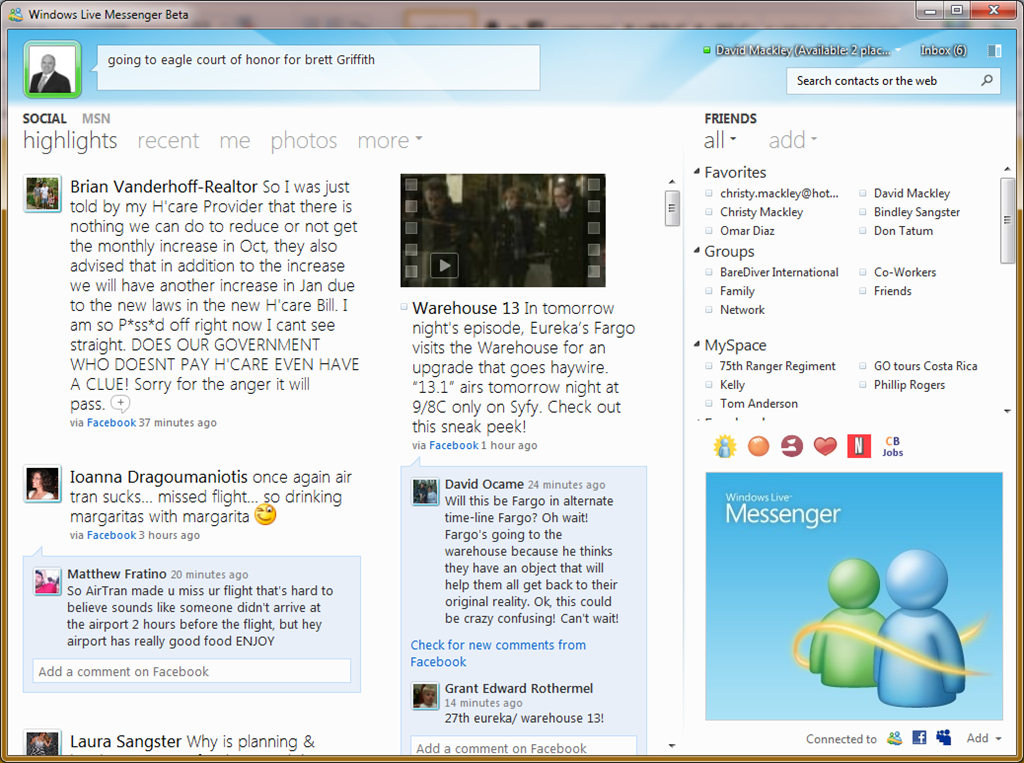Screen dimensions: 1024x763
Task: Select the SOCIAL tab
Action: pyautogui.click(x=44, y=118)
